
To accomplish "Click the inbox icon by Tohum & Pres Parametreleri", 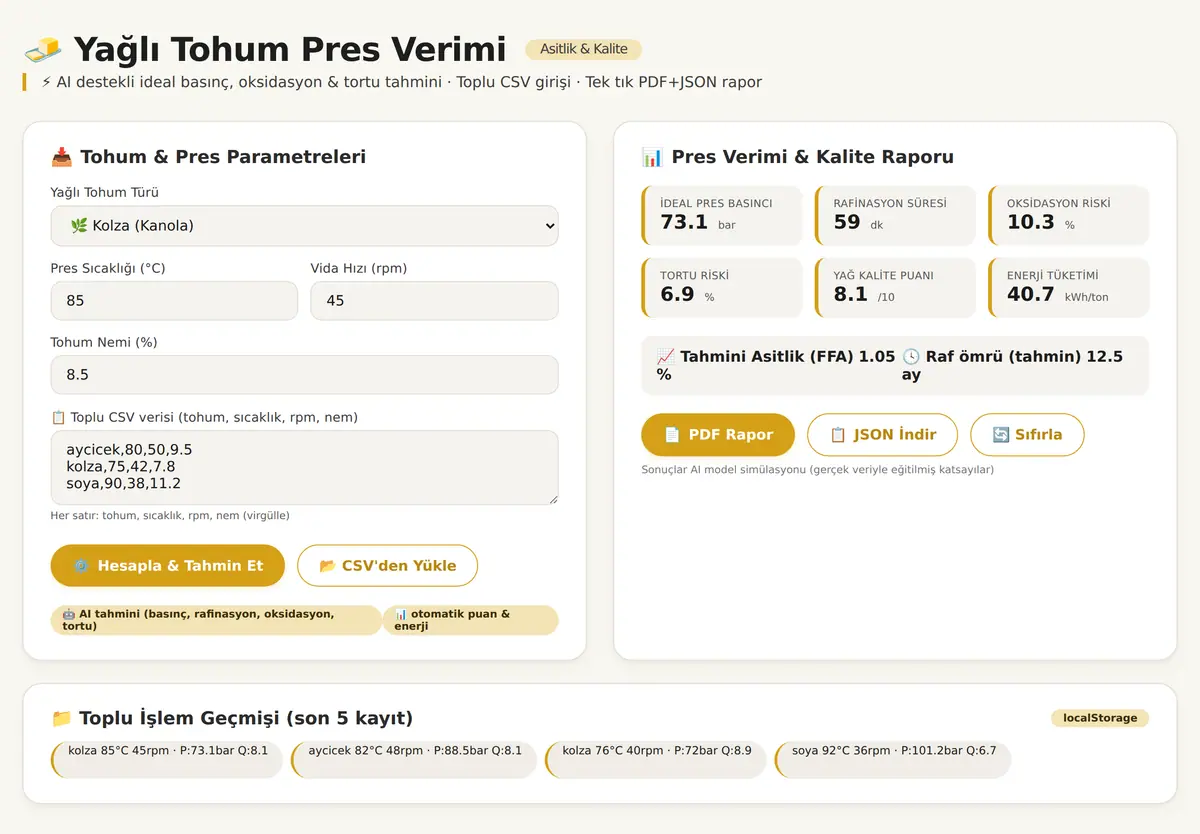I will [x=62, y=157].
